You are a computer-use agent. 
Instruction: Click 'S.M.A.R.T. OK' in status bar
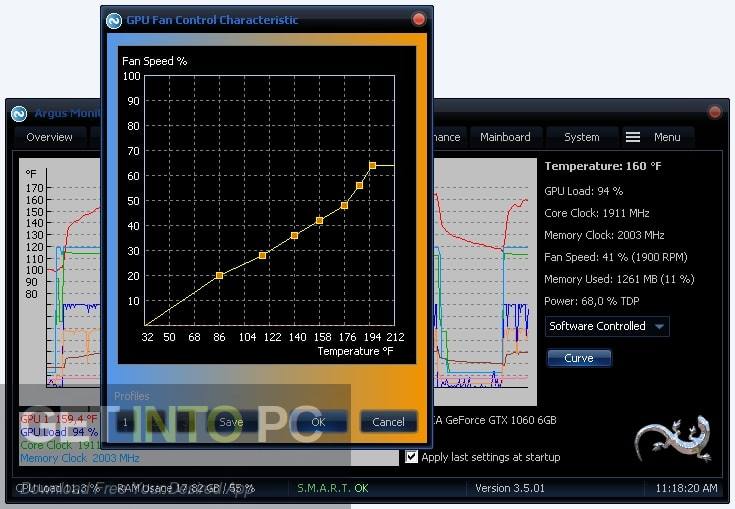(x=333, y=488)
